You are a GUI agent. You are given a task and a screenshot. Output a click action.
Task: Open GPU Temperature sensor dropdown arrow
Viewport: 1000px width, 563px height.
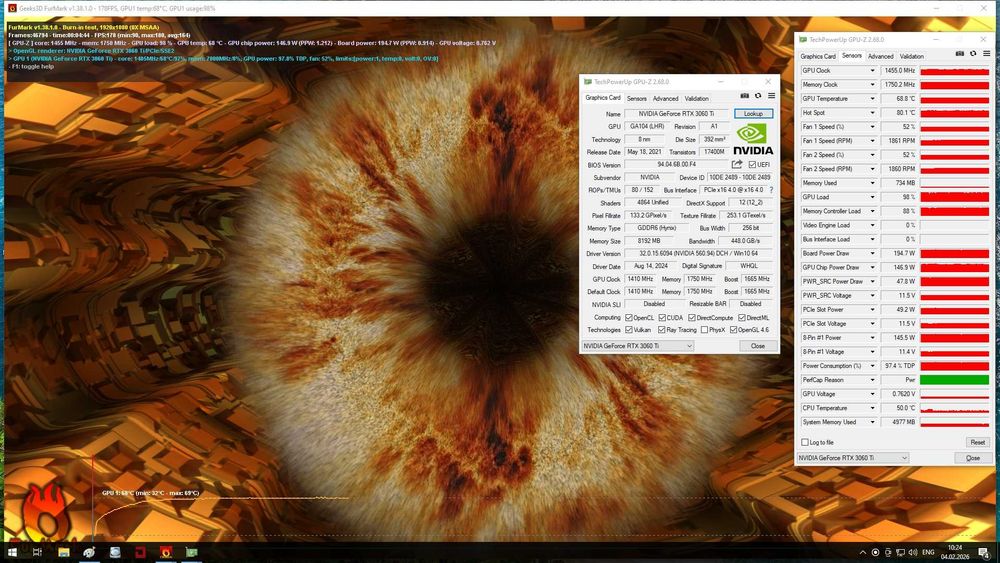(x=872, y=99)
